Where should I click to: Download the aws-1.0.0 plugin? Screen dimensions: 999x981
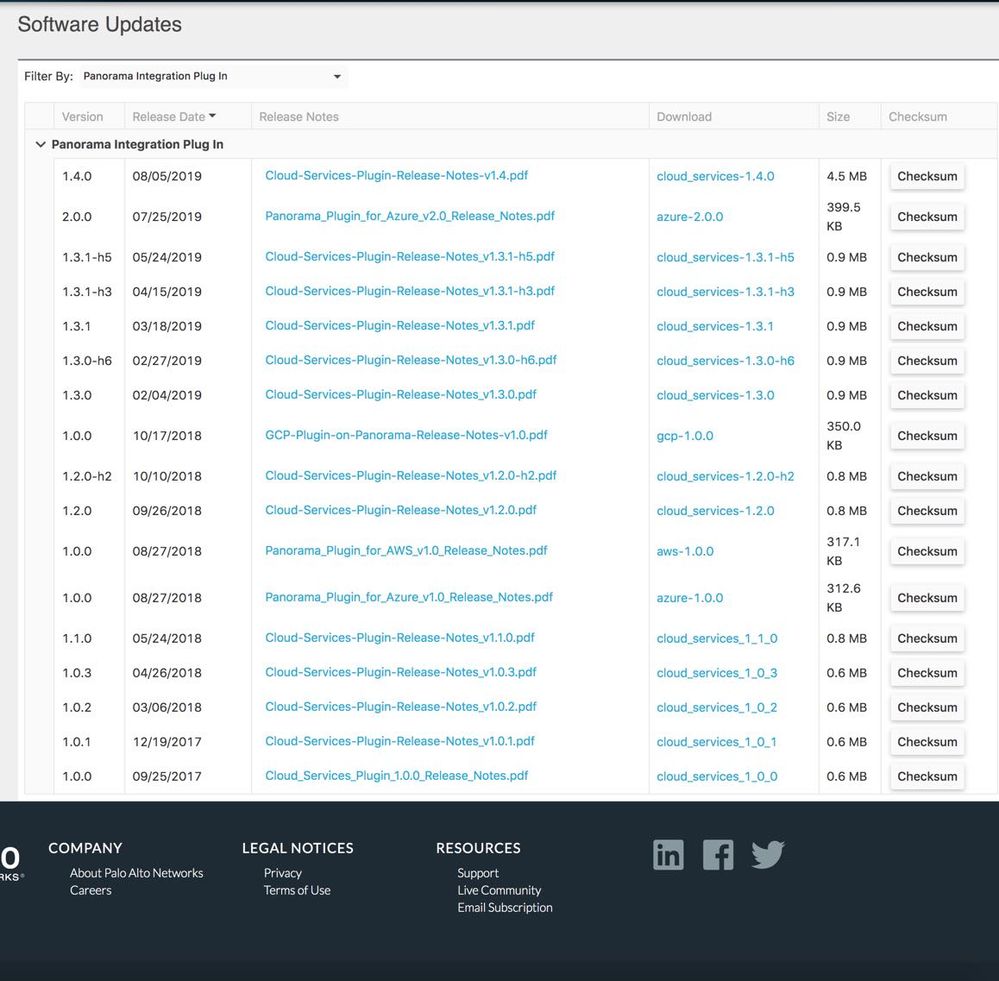pos(685,552)
